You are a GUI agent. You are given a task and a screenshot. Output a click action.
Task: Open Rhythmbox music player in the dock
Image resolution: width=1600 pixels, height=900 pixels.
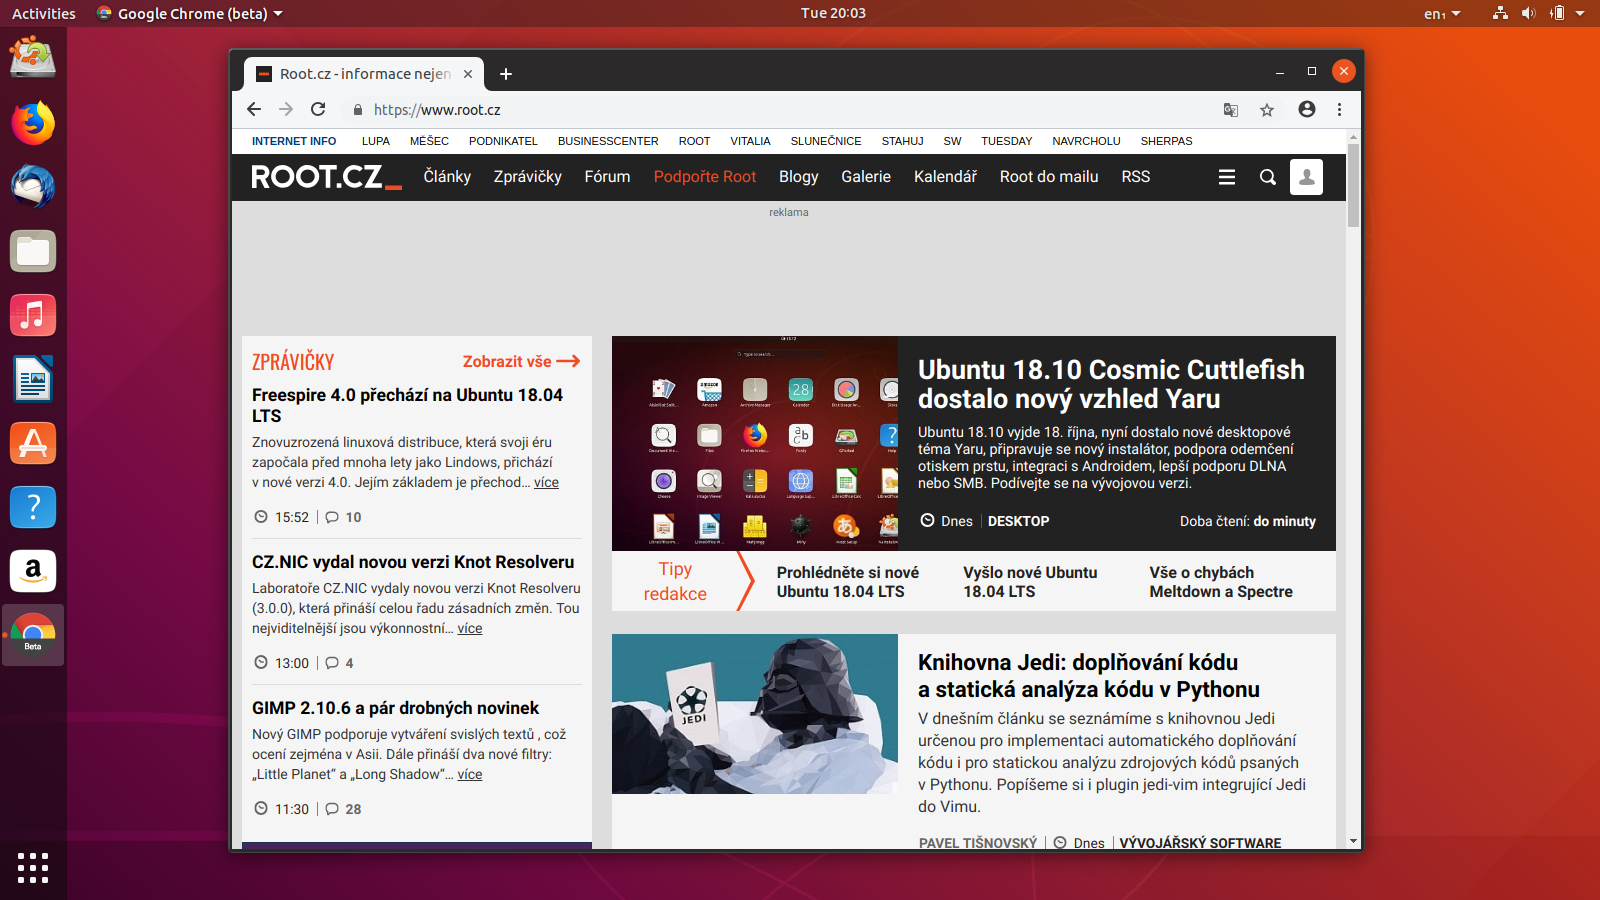point(33,315)
